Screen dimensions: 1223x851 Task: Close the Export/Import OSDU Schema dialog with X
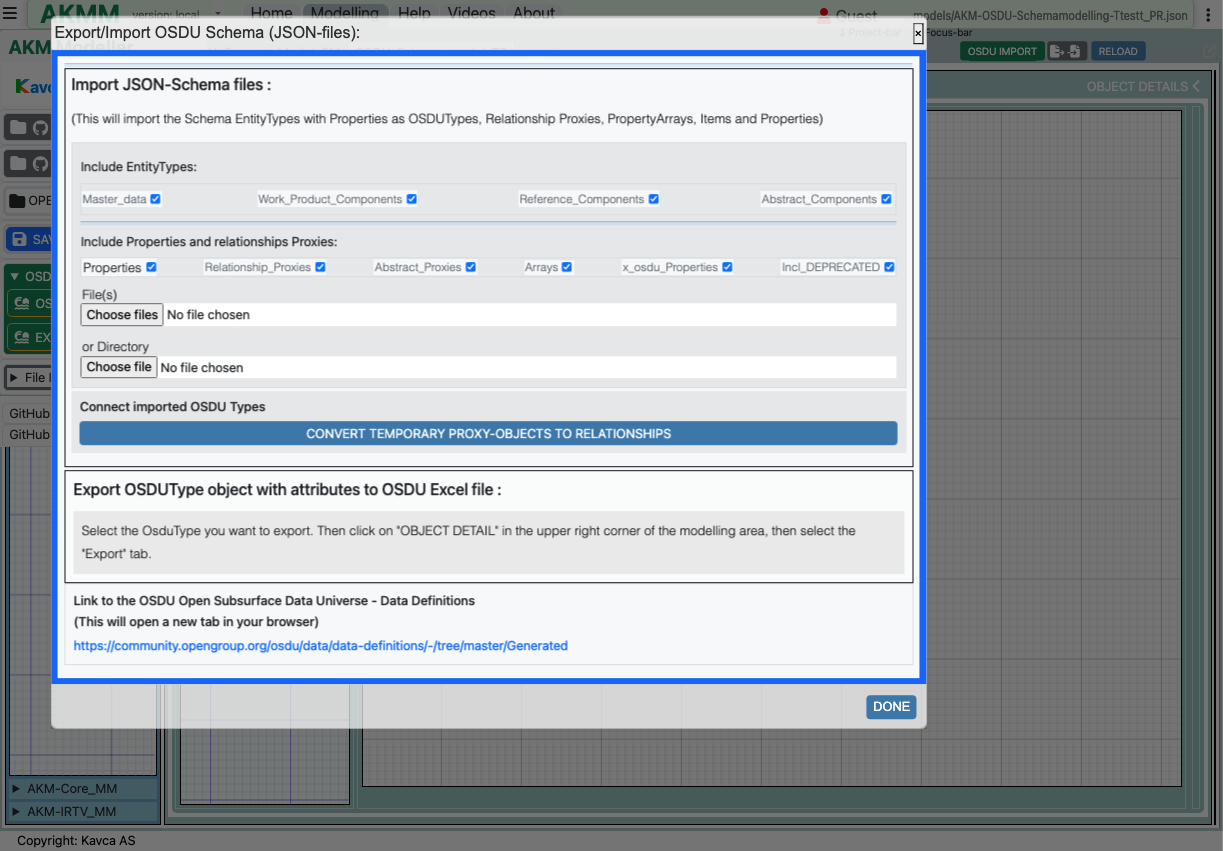coord(918,33)
